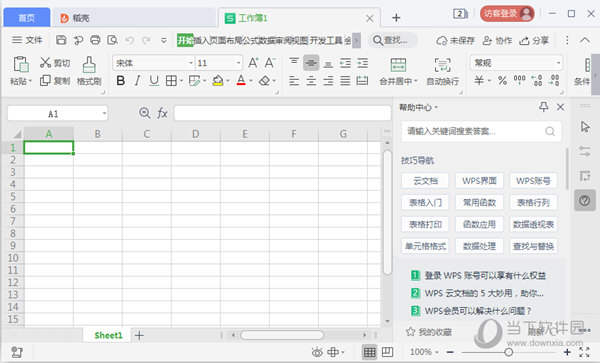Align text right
This screenshot has width=600, height=363.
pyautogui.click(x=328, y=81)
